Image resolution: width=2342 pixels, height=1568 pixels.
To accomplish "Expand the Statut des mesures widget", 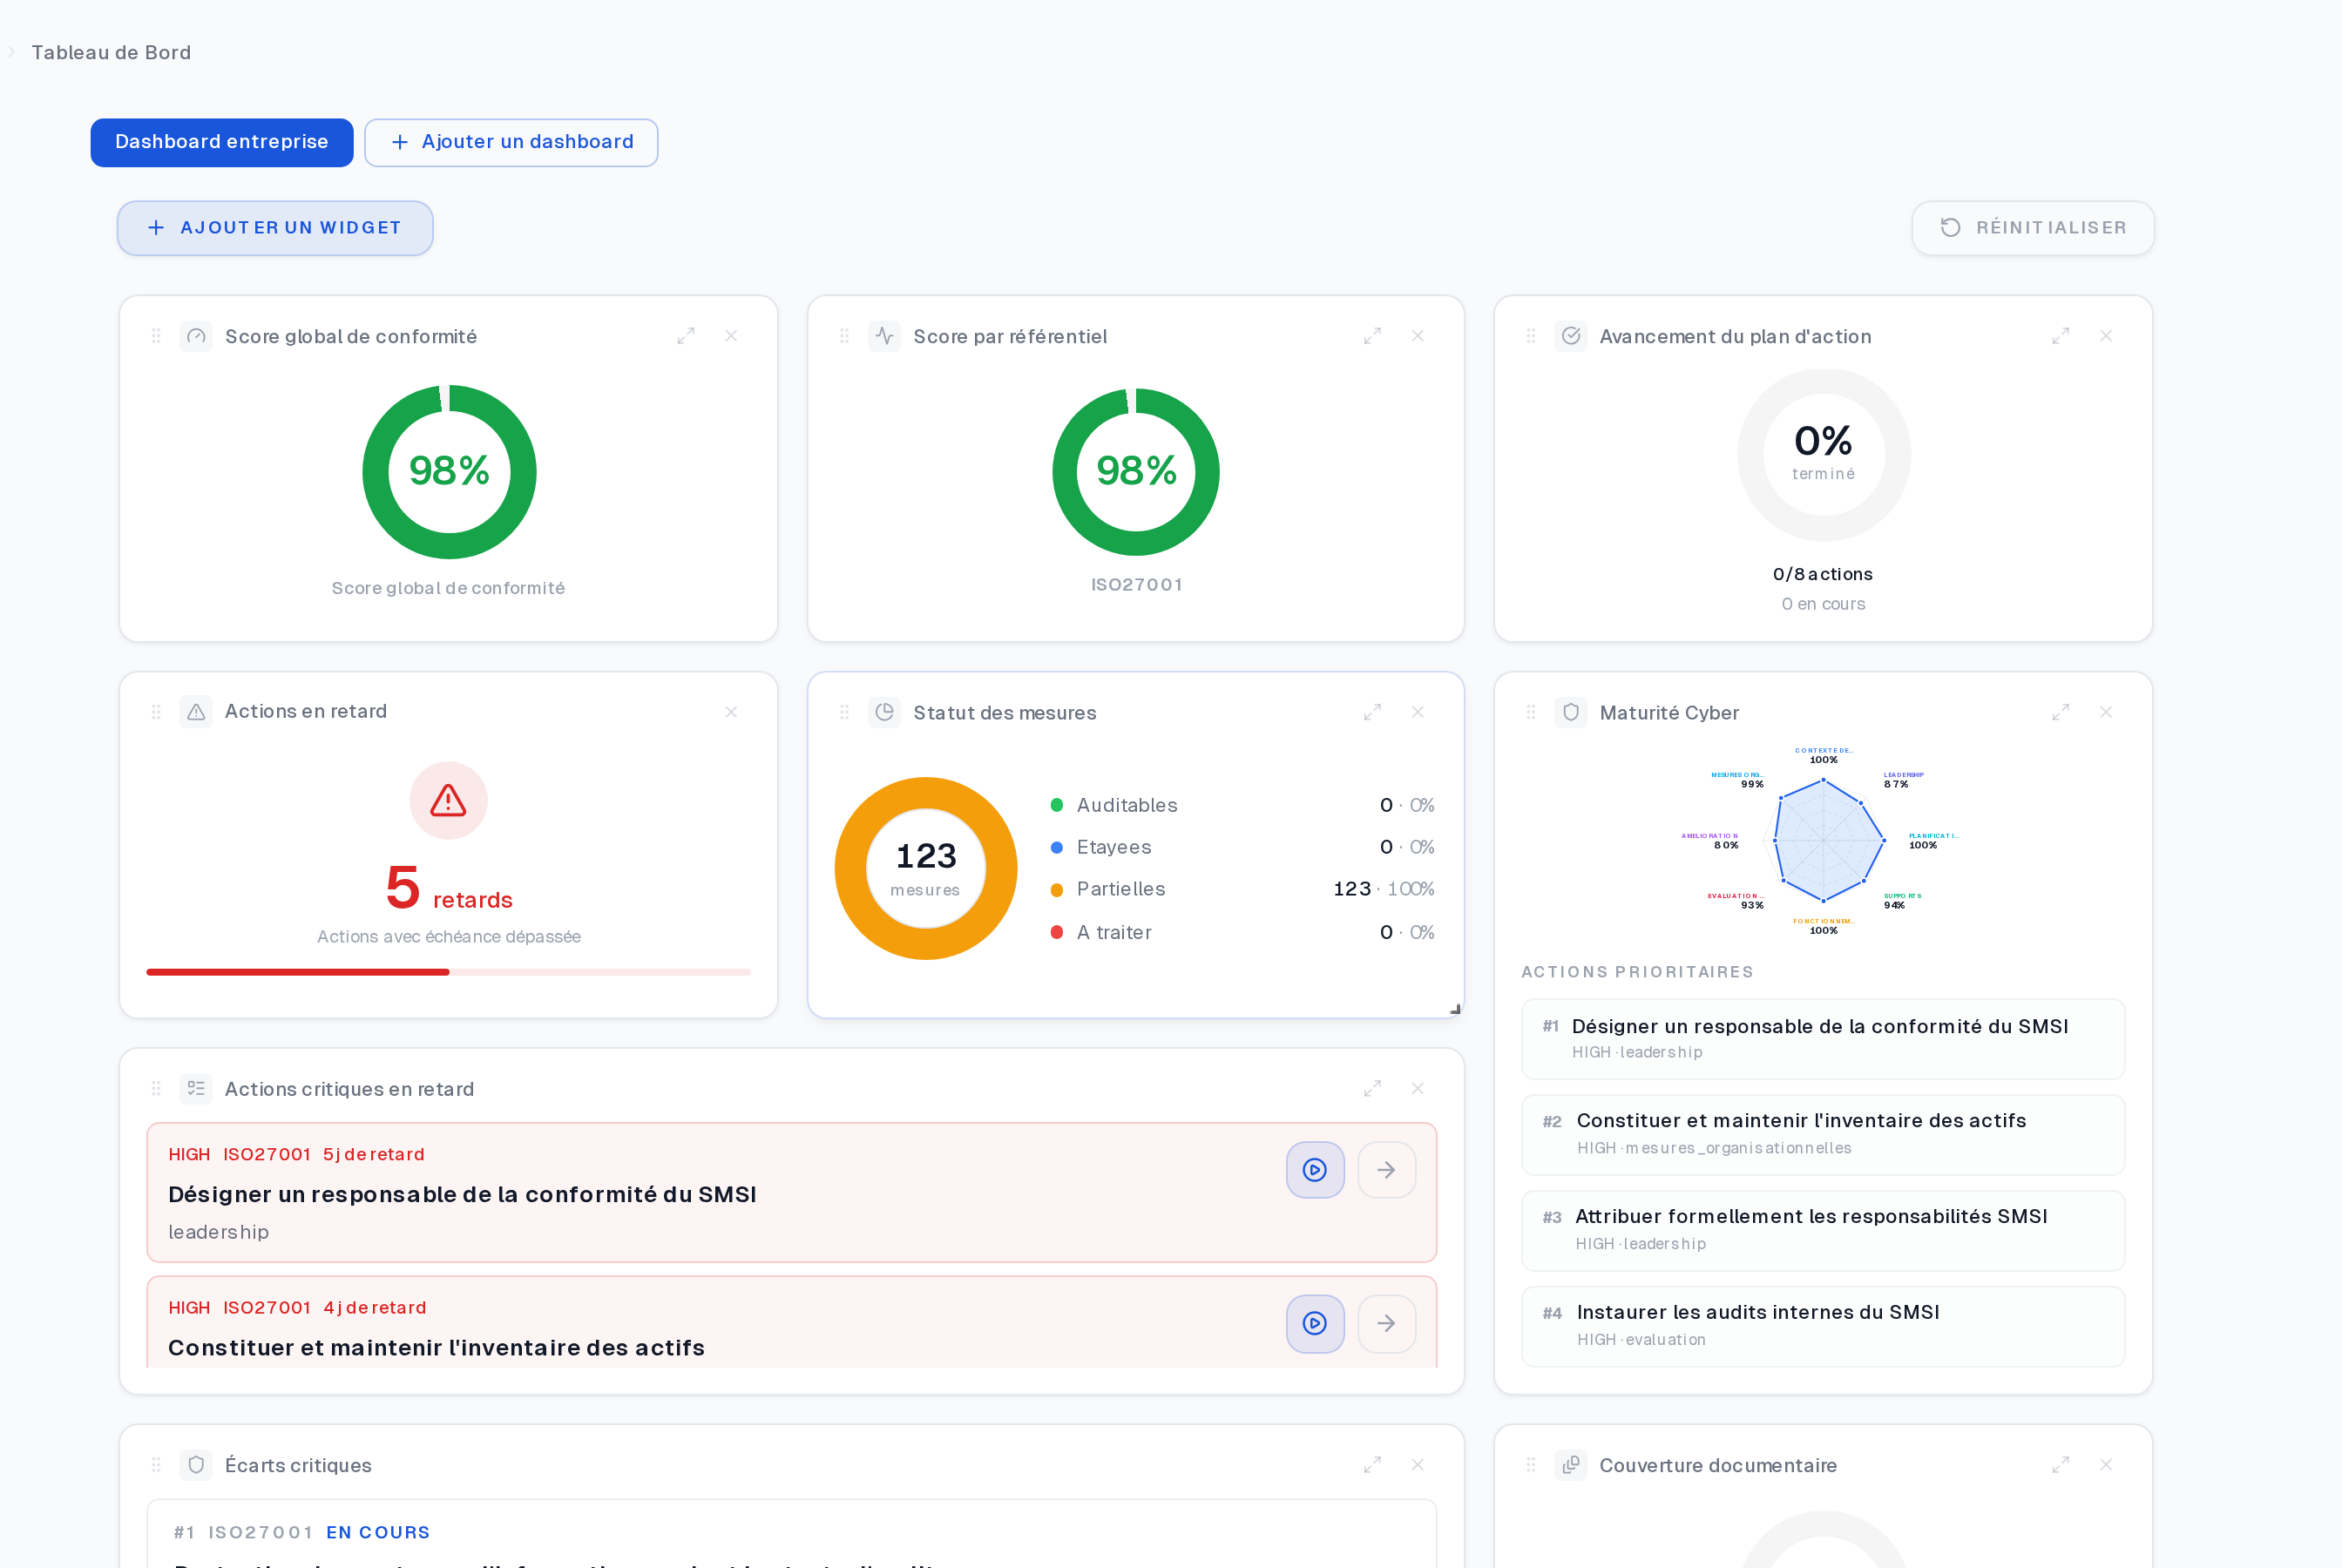I will coord(1372,712).
